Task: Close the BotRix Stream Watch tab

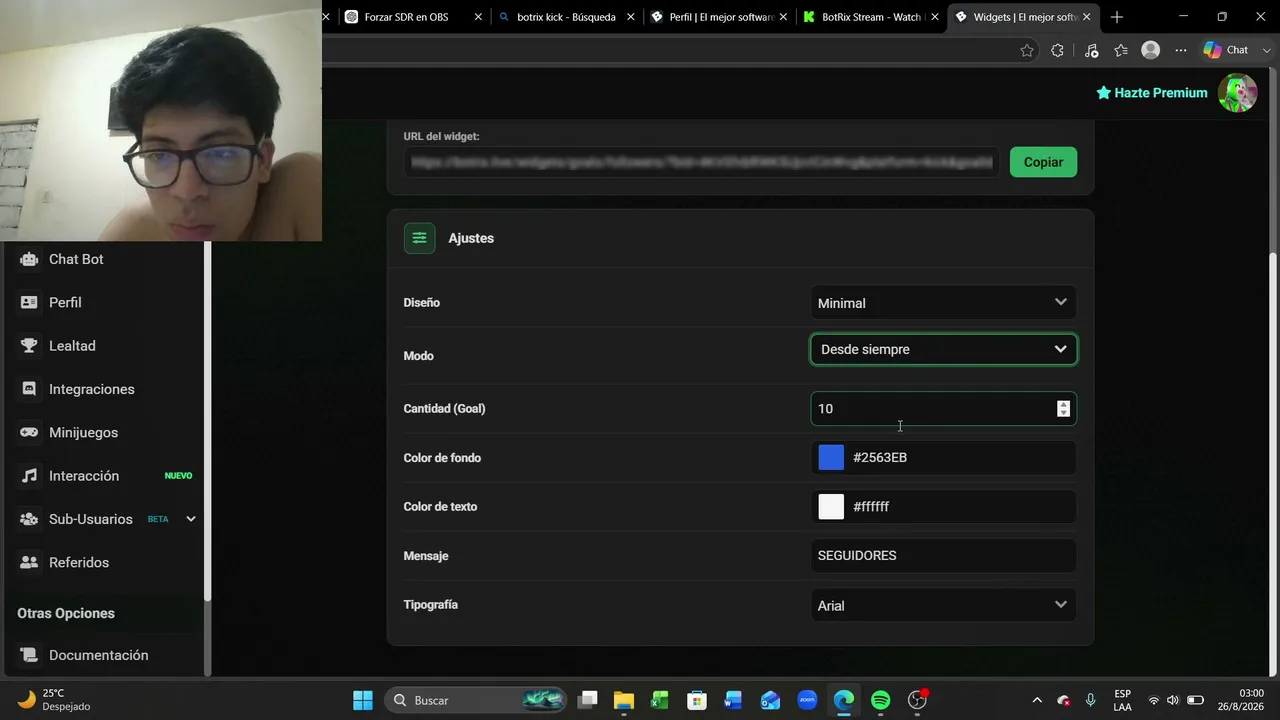Action: coord(935,17)
